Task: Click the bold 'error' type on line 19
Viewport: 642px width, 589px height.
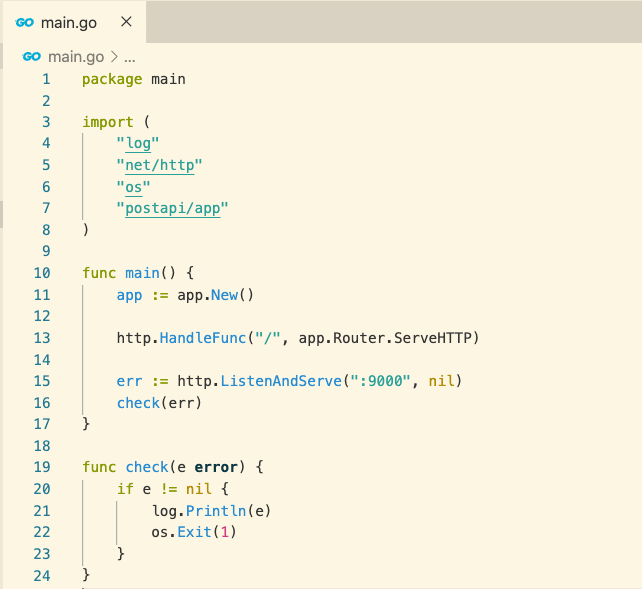Action: pos(216,467)
